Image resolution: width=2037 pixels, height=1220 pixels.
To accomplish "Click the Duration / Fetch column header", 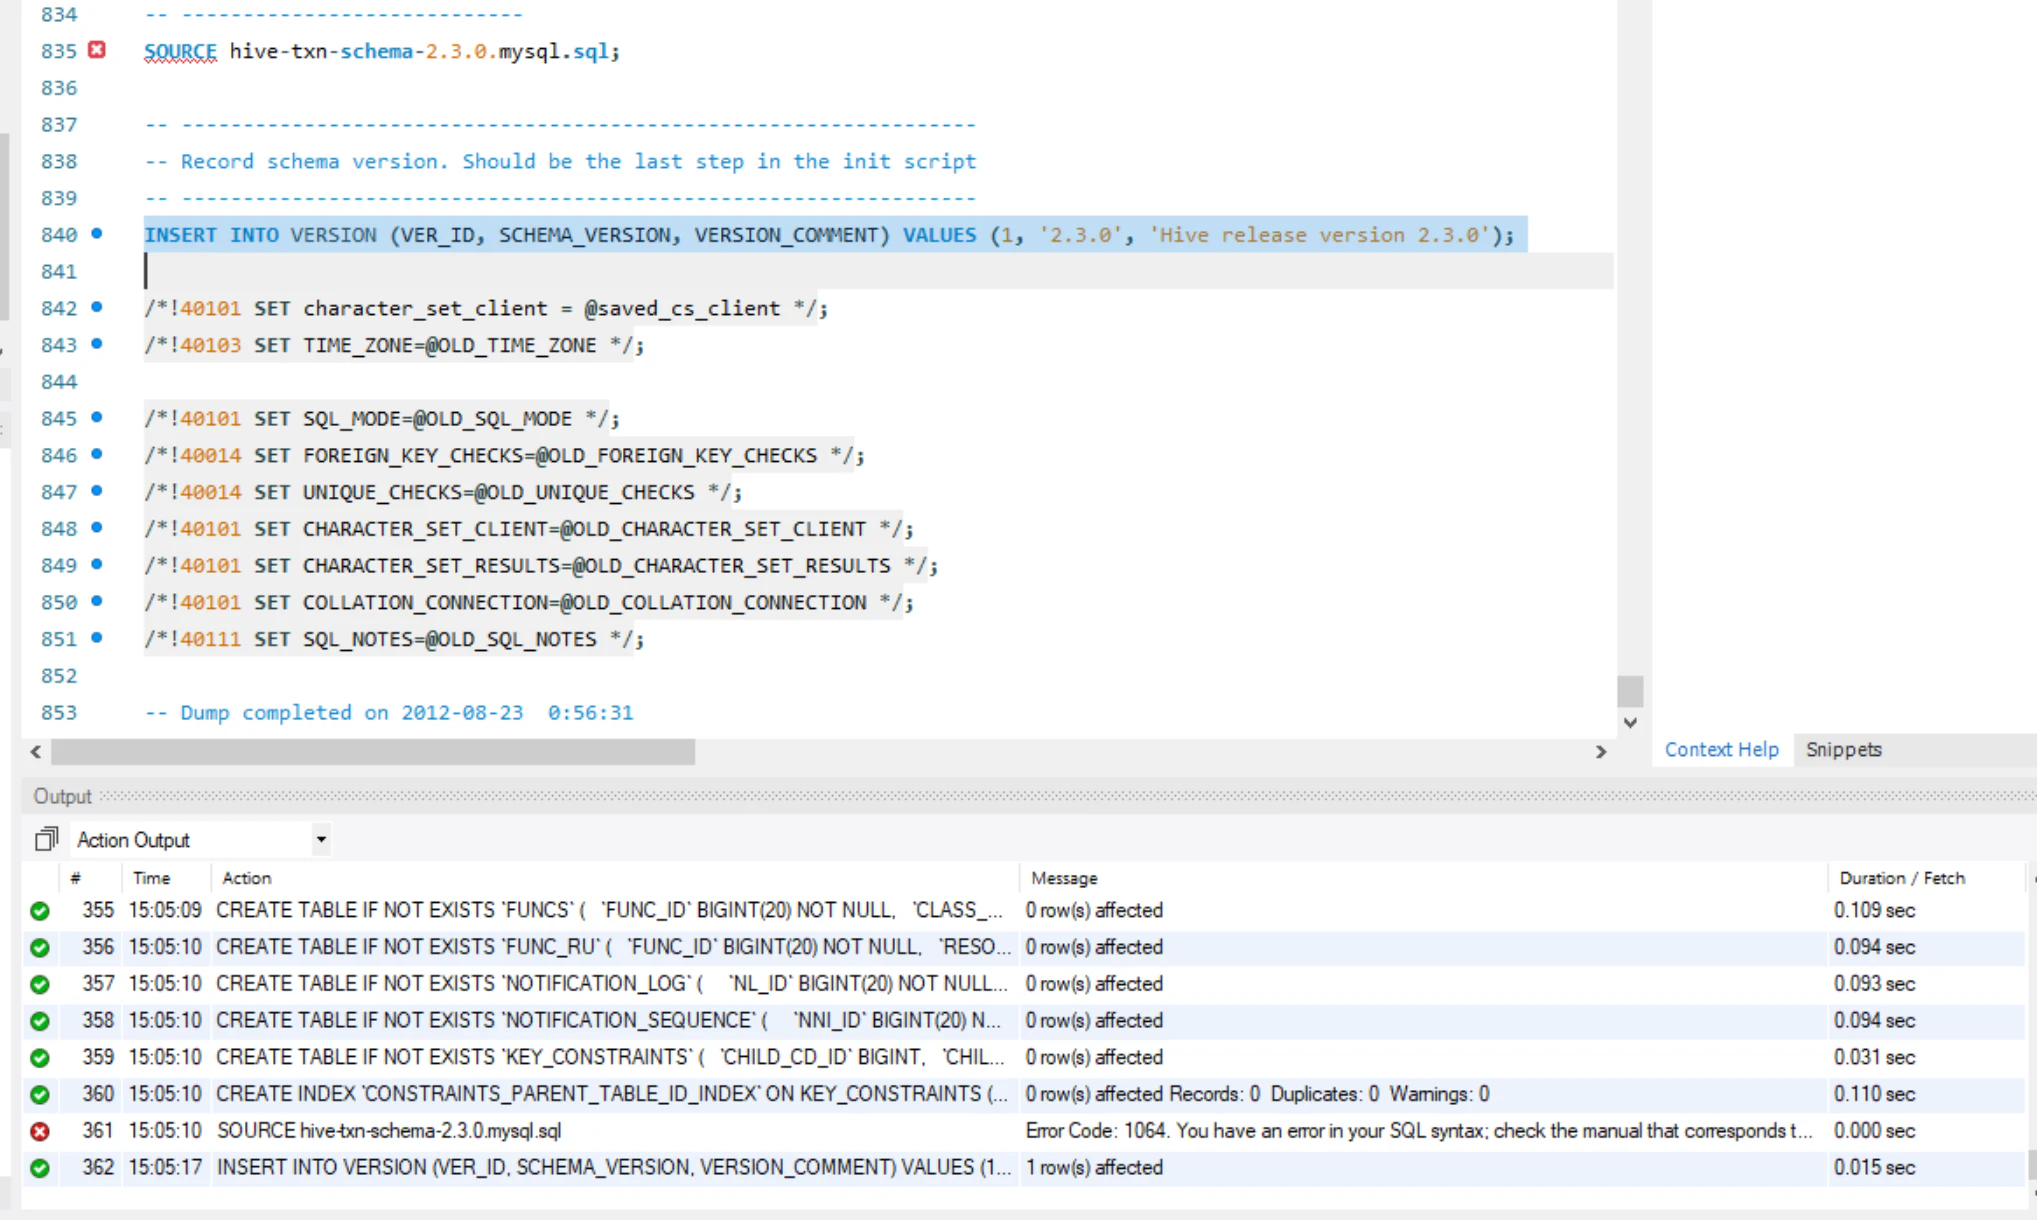I will tap(1901, 878).
